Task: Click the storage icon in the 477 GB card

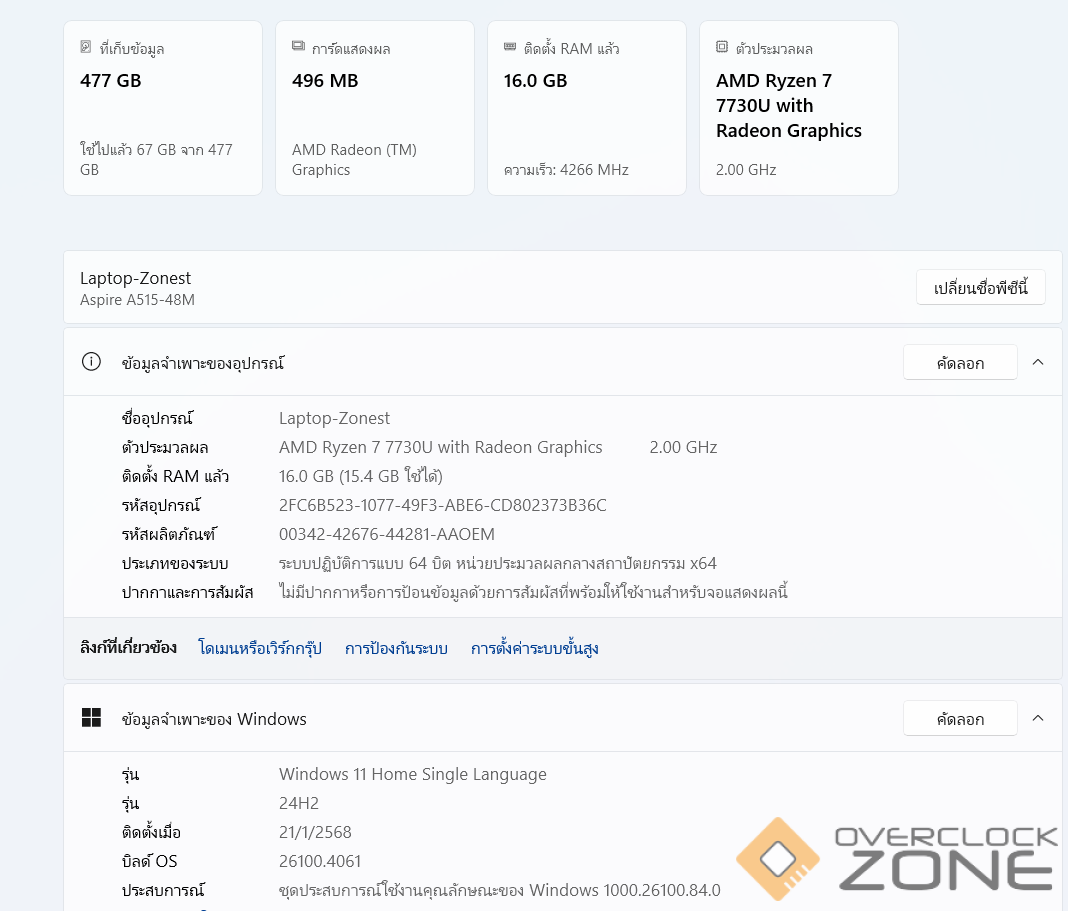Action: [86, 47]
